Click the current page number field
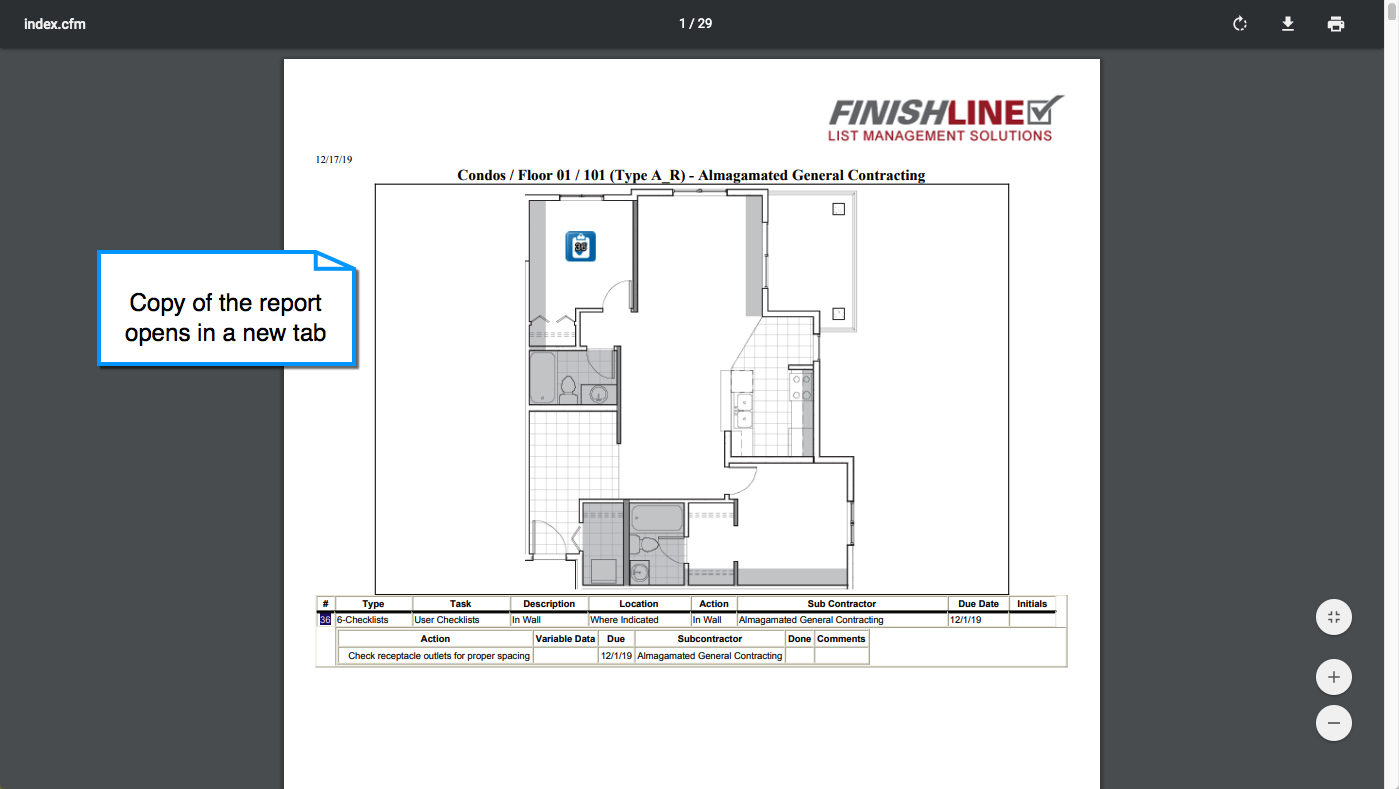Viewport: 1399px width, 789px height. point(684,24)
